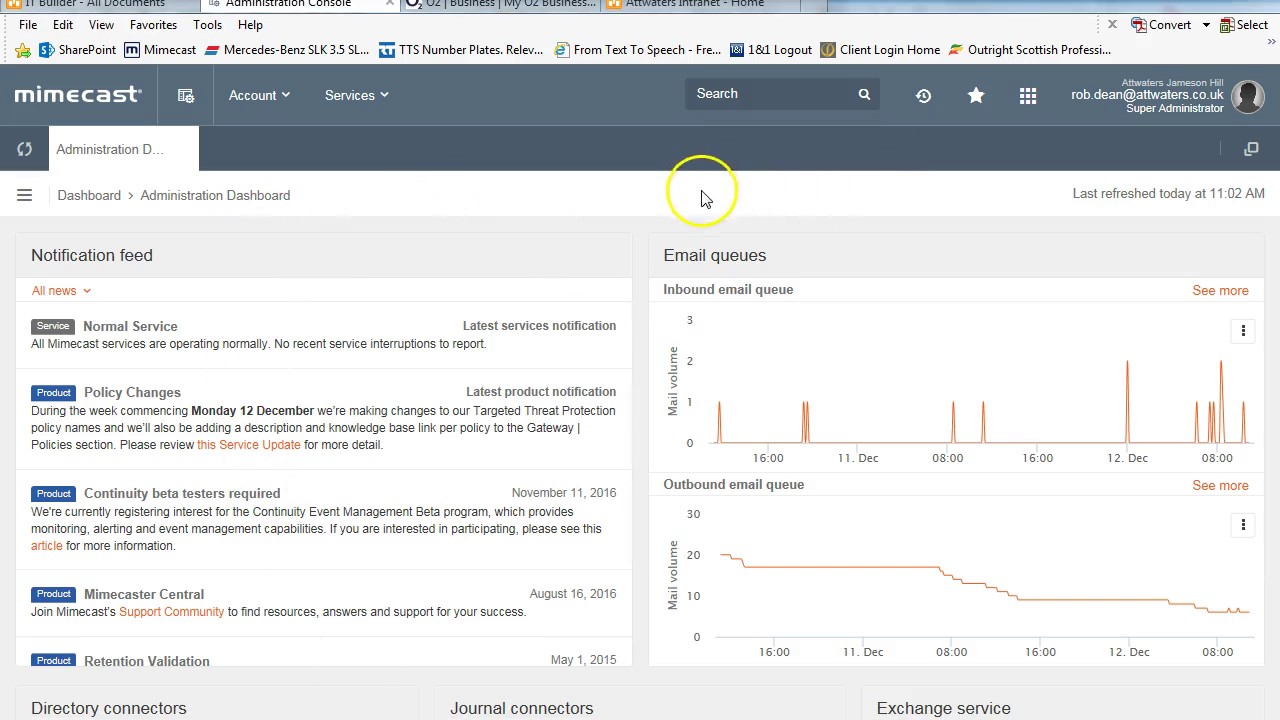The height and width of the screenshot is (720, 1280).
Task: Open the Help menu
Action: pos(250,25)
